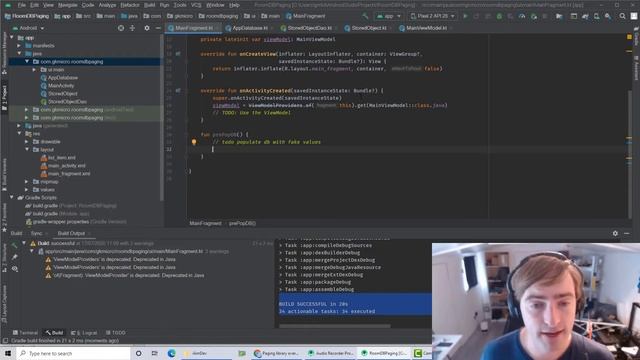Run the app with the green play icon
The image size is (640, 360).
pos(465,16)
